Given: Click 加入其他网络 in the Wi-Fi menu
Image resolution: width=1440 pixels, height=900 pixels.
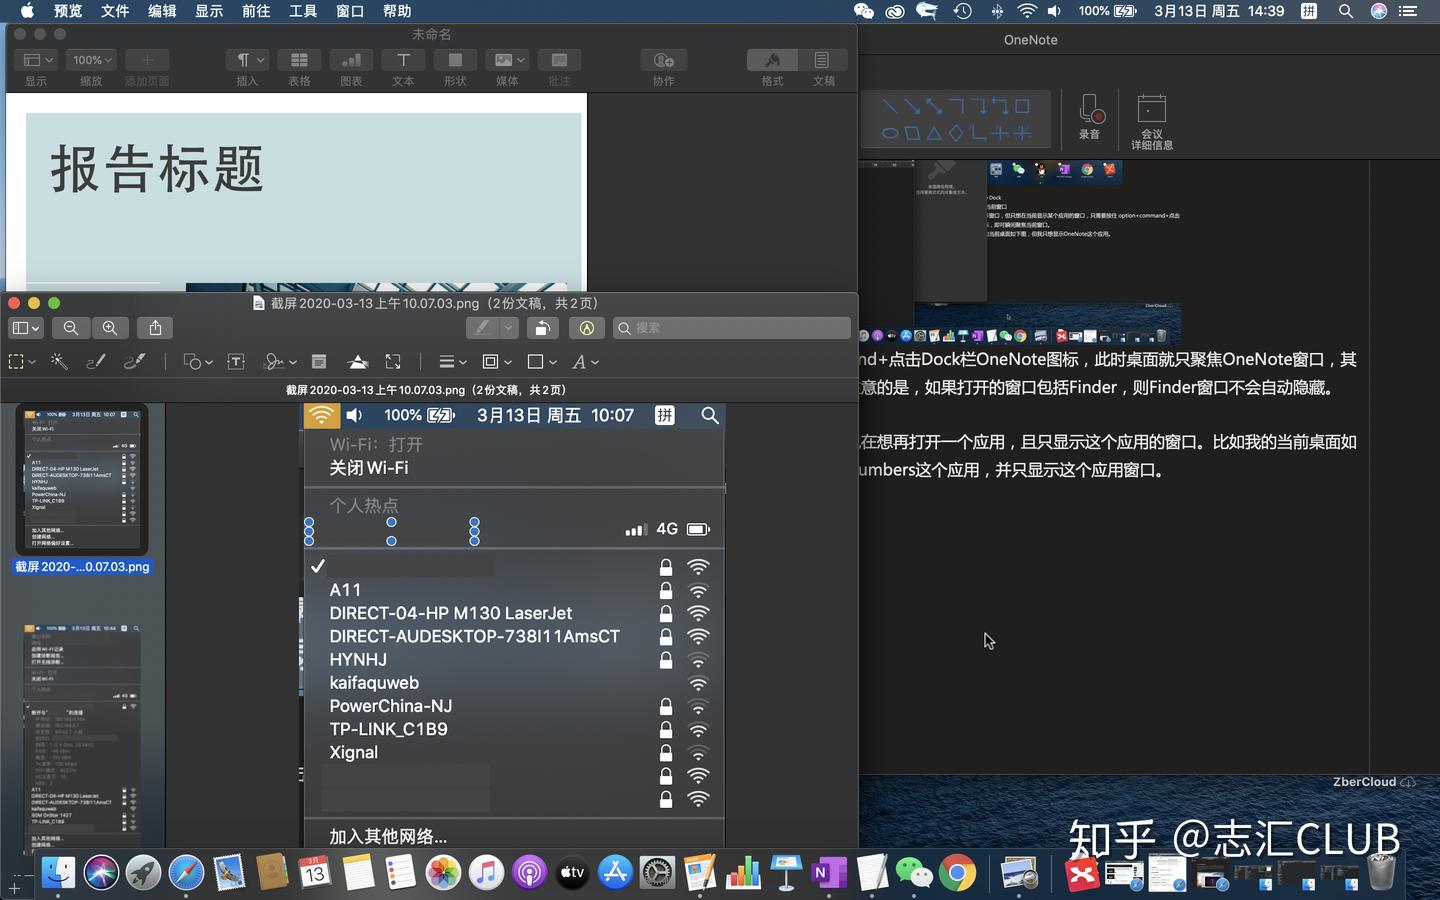Looking at the screenshot, I should click(x=387, y=836).
